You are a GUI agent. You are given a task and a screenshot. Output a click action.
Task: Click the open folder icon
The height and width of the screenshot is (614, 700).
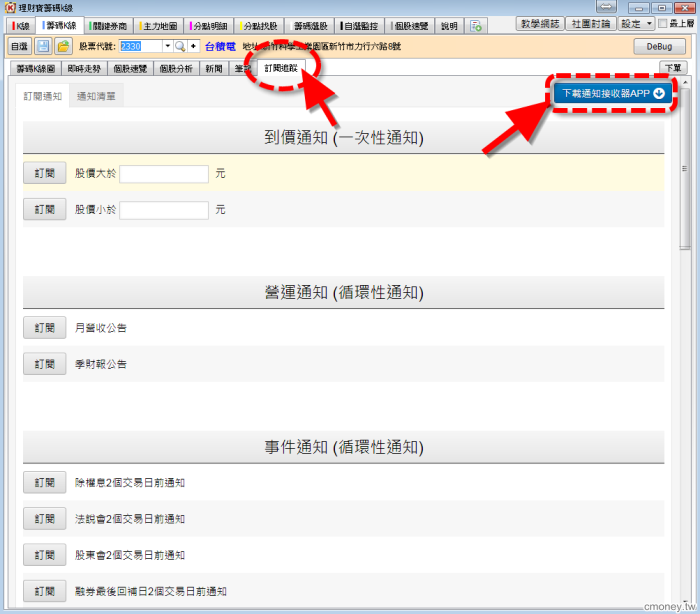[63, 46]
